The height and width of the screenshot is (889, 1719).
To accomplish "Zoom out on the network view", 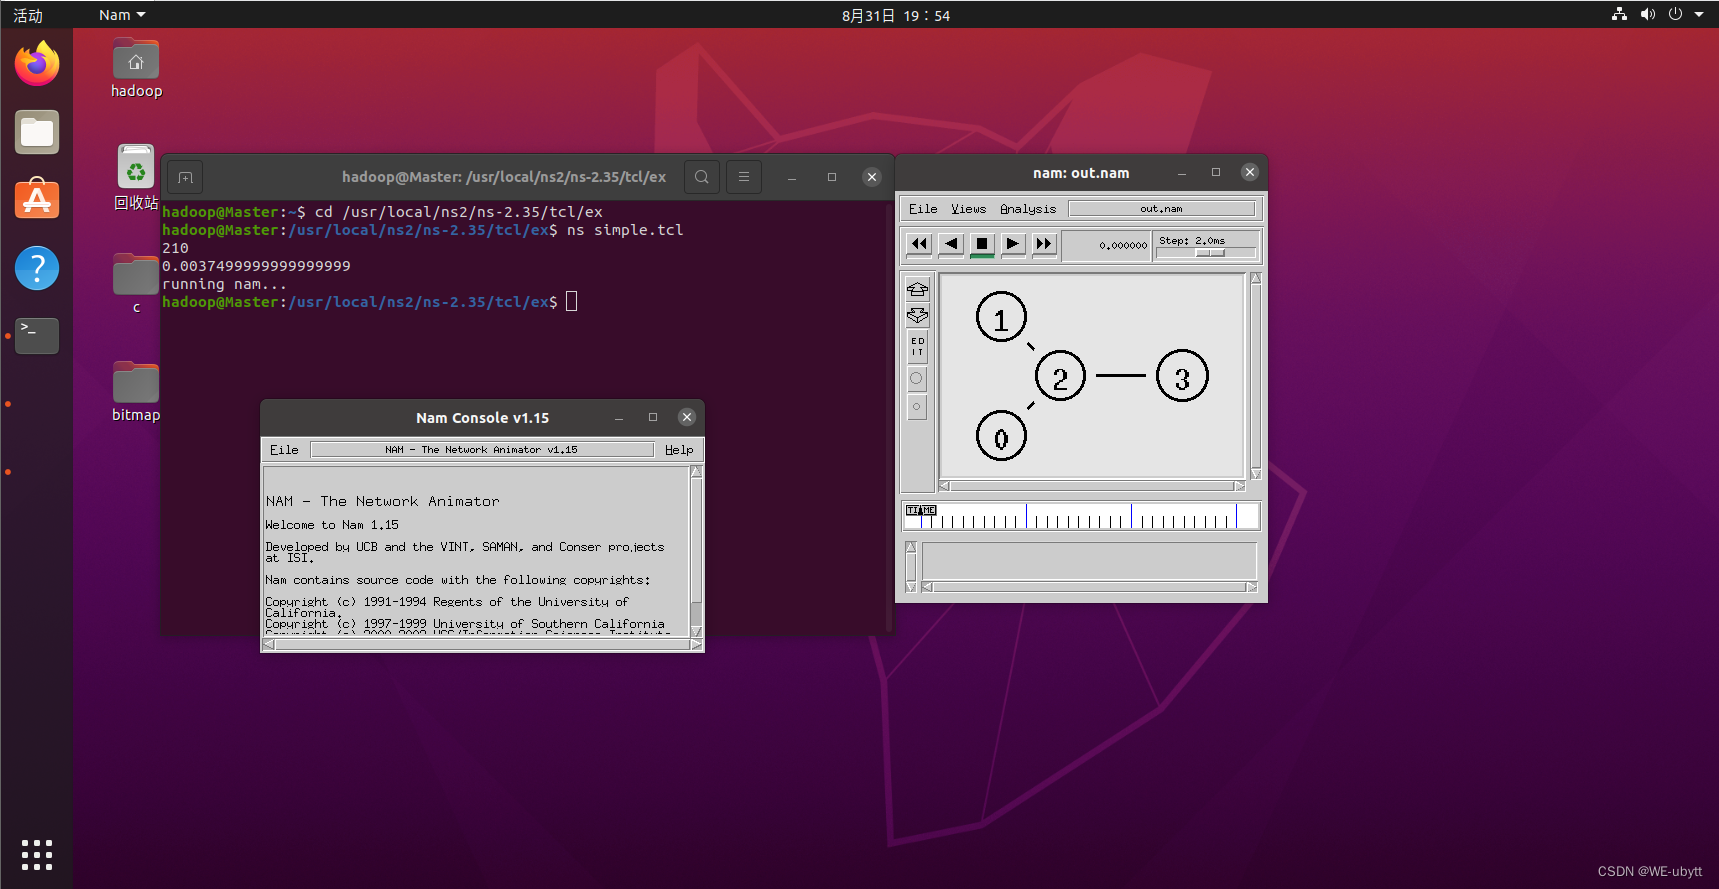I will tap(917, 316).
